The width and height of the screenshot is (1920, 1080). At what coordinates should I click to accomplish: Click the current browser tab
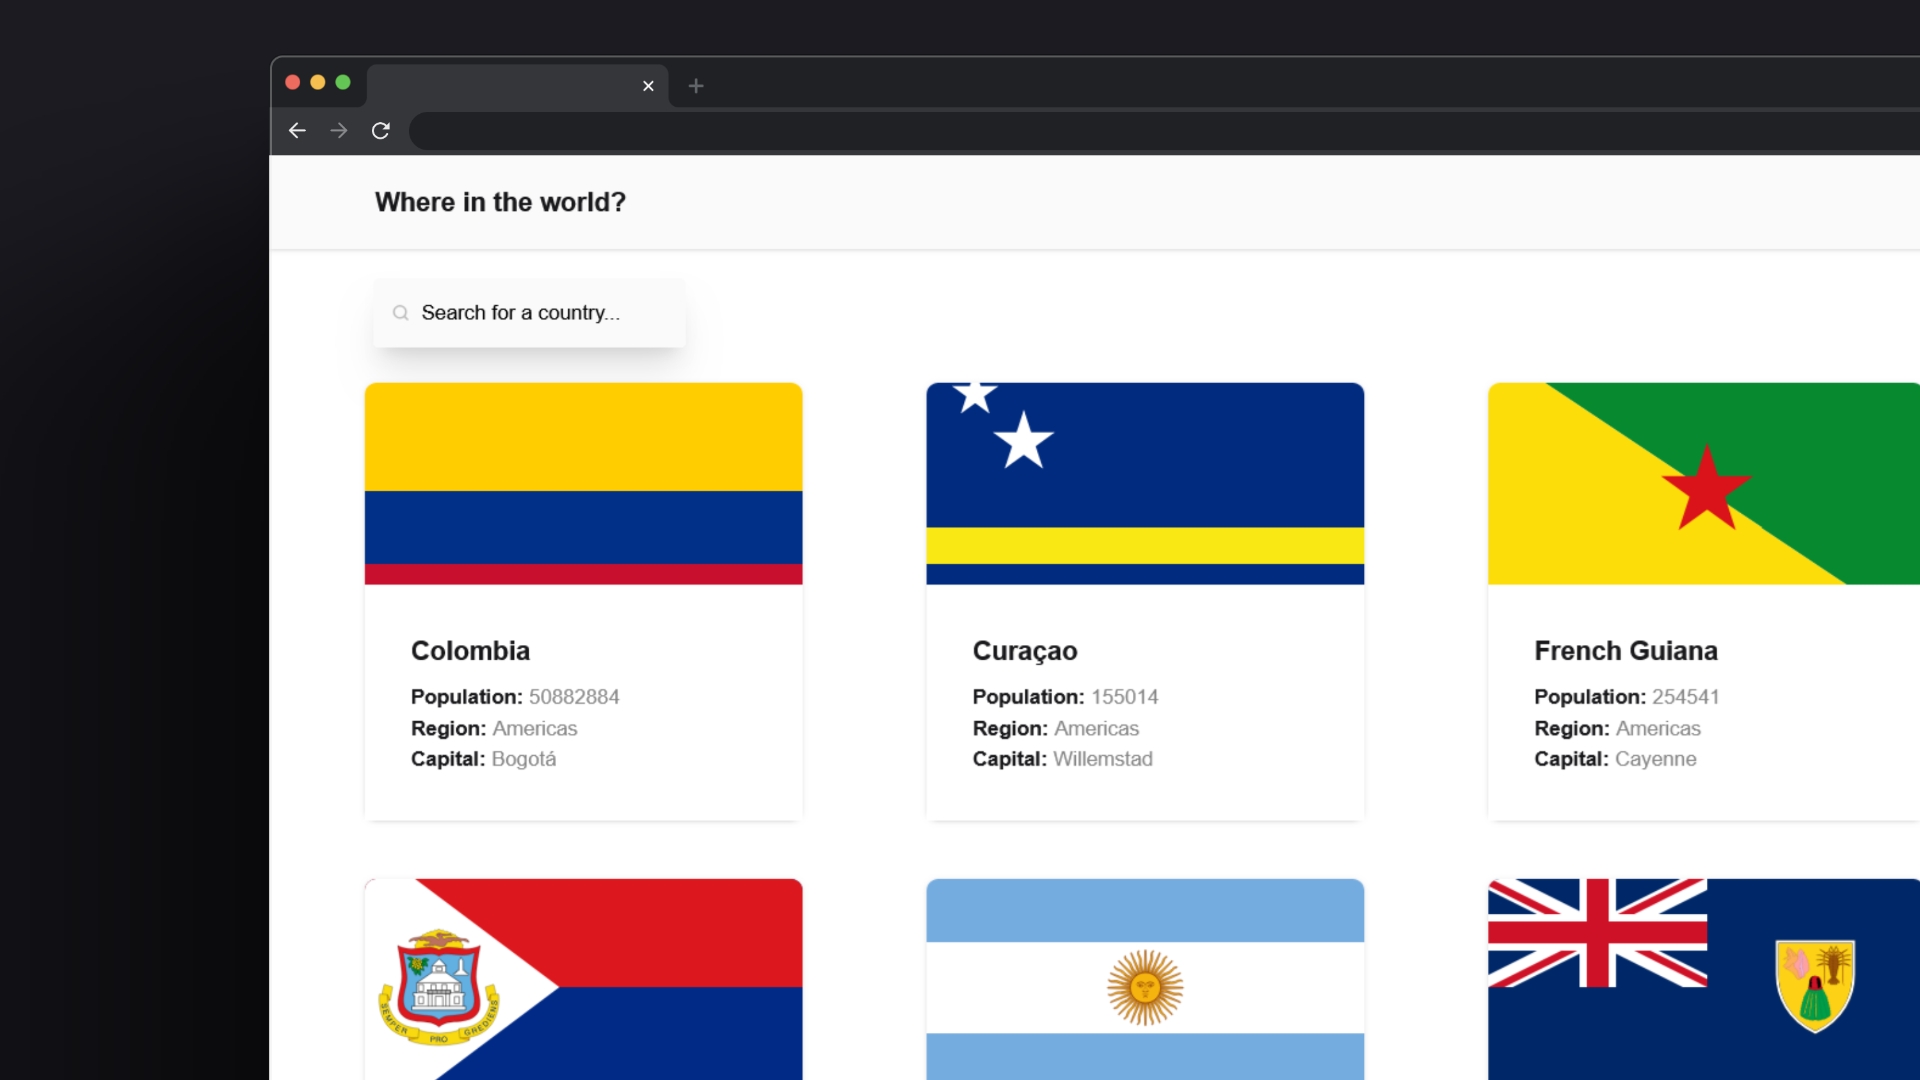click(x=510, y=86)
